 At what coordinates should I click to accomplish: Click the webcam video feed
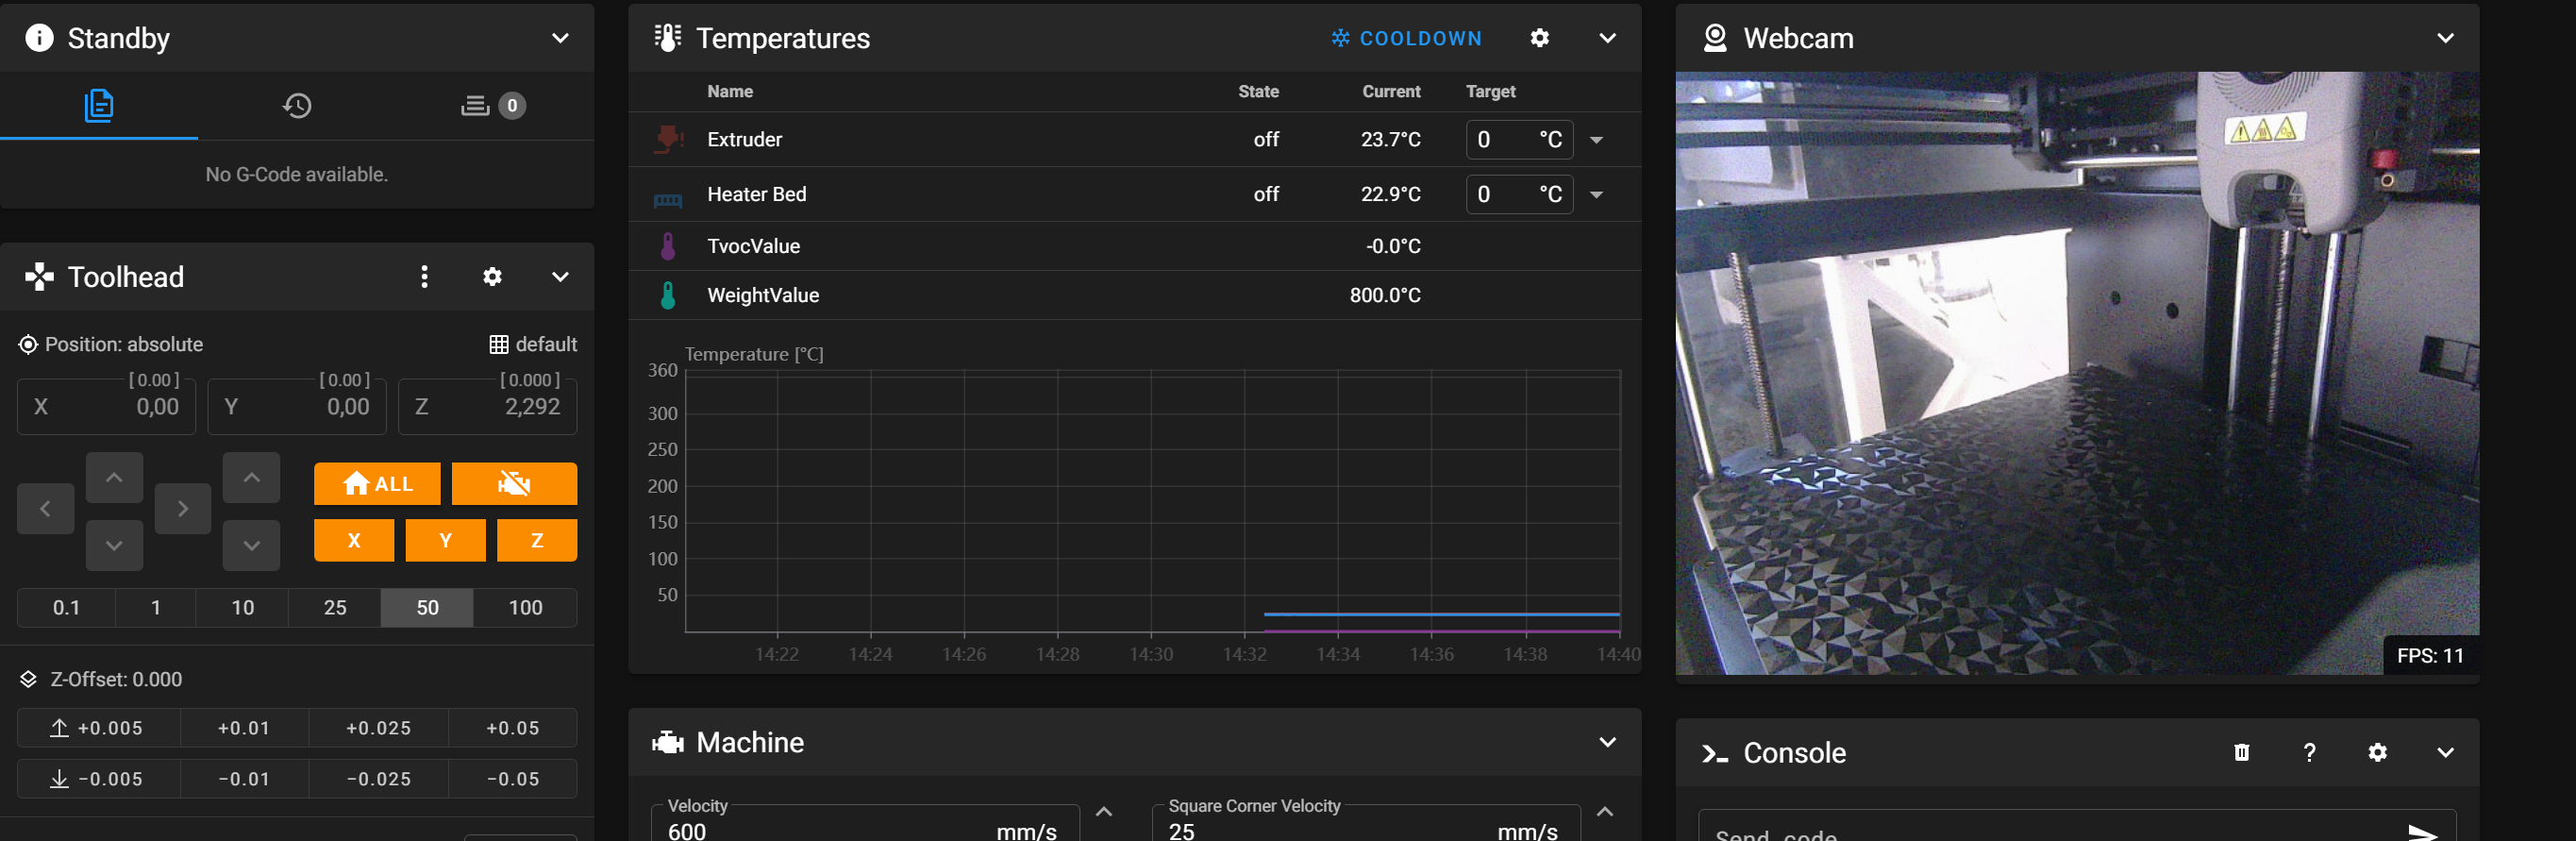(2077, 373)
